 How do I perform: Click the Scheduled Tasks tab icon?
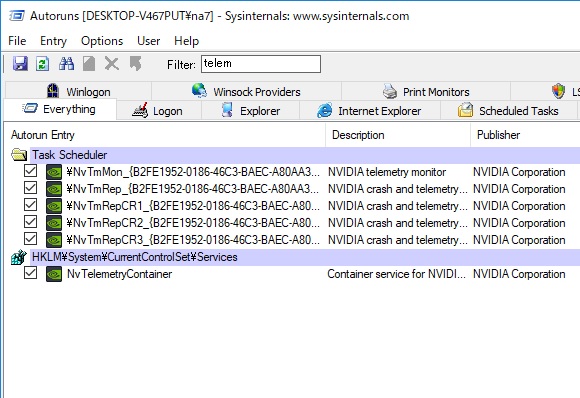[465, 110]
